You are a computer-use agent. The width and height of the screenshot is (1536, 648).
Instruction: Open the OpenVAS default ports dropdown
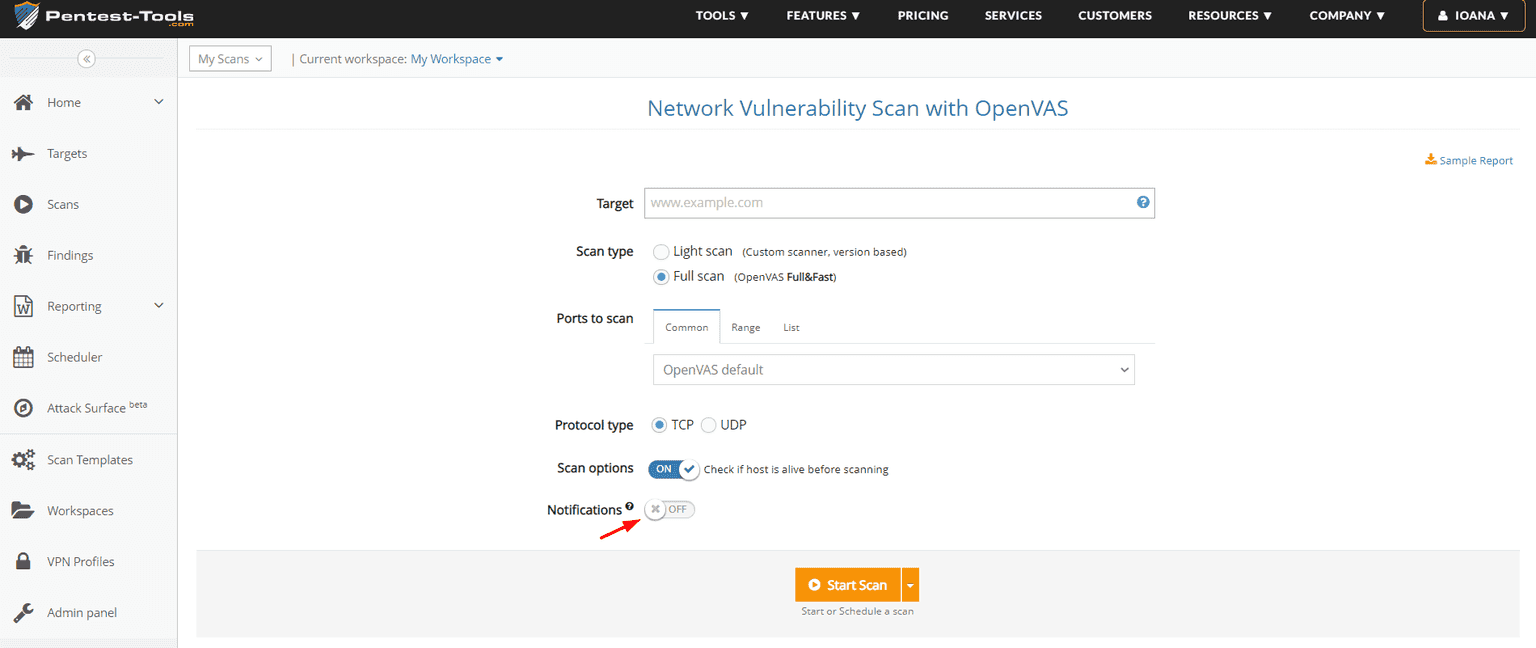pyautogui.click(x=893, y=370)
